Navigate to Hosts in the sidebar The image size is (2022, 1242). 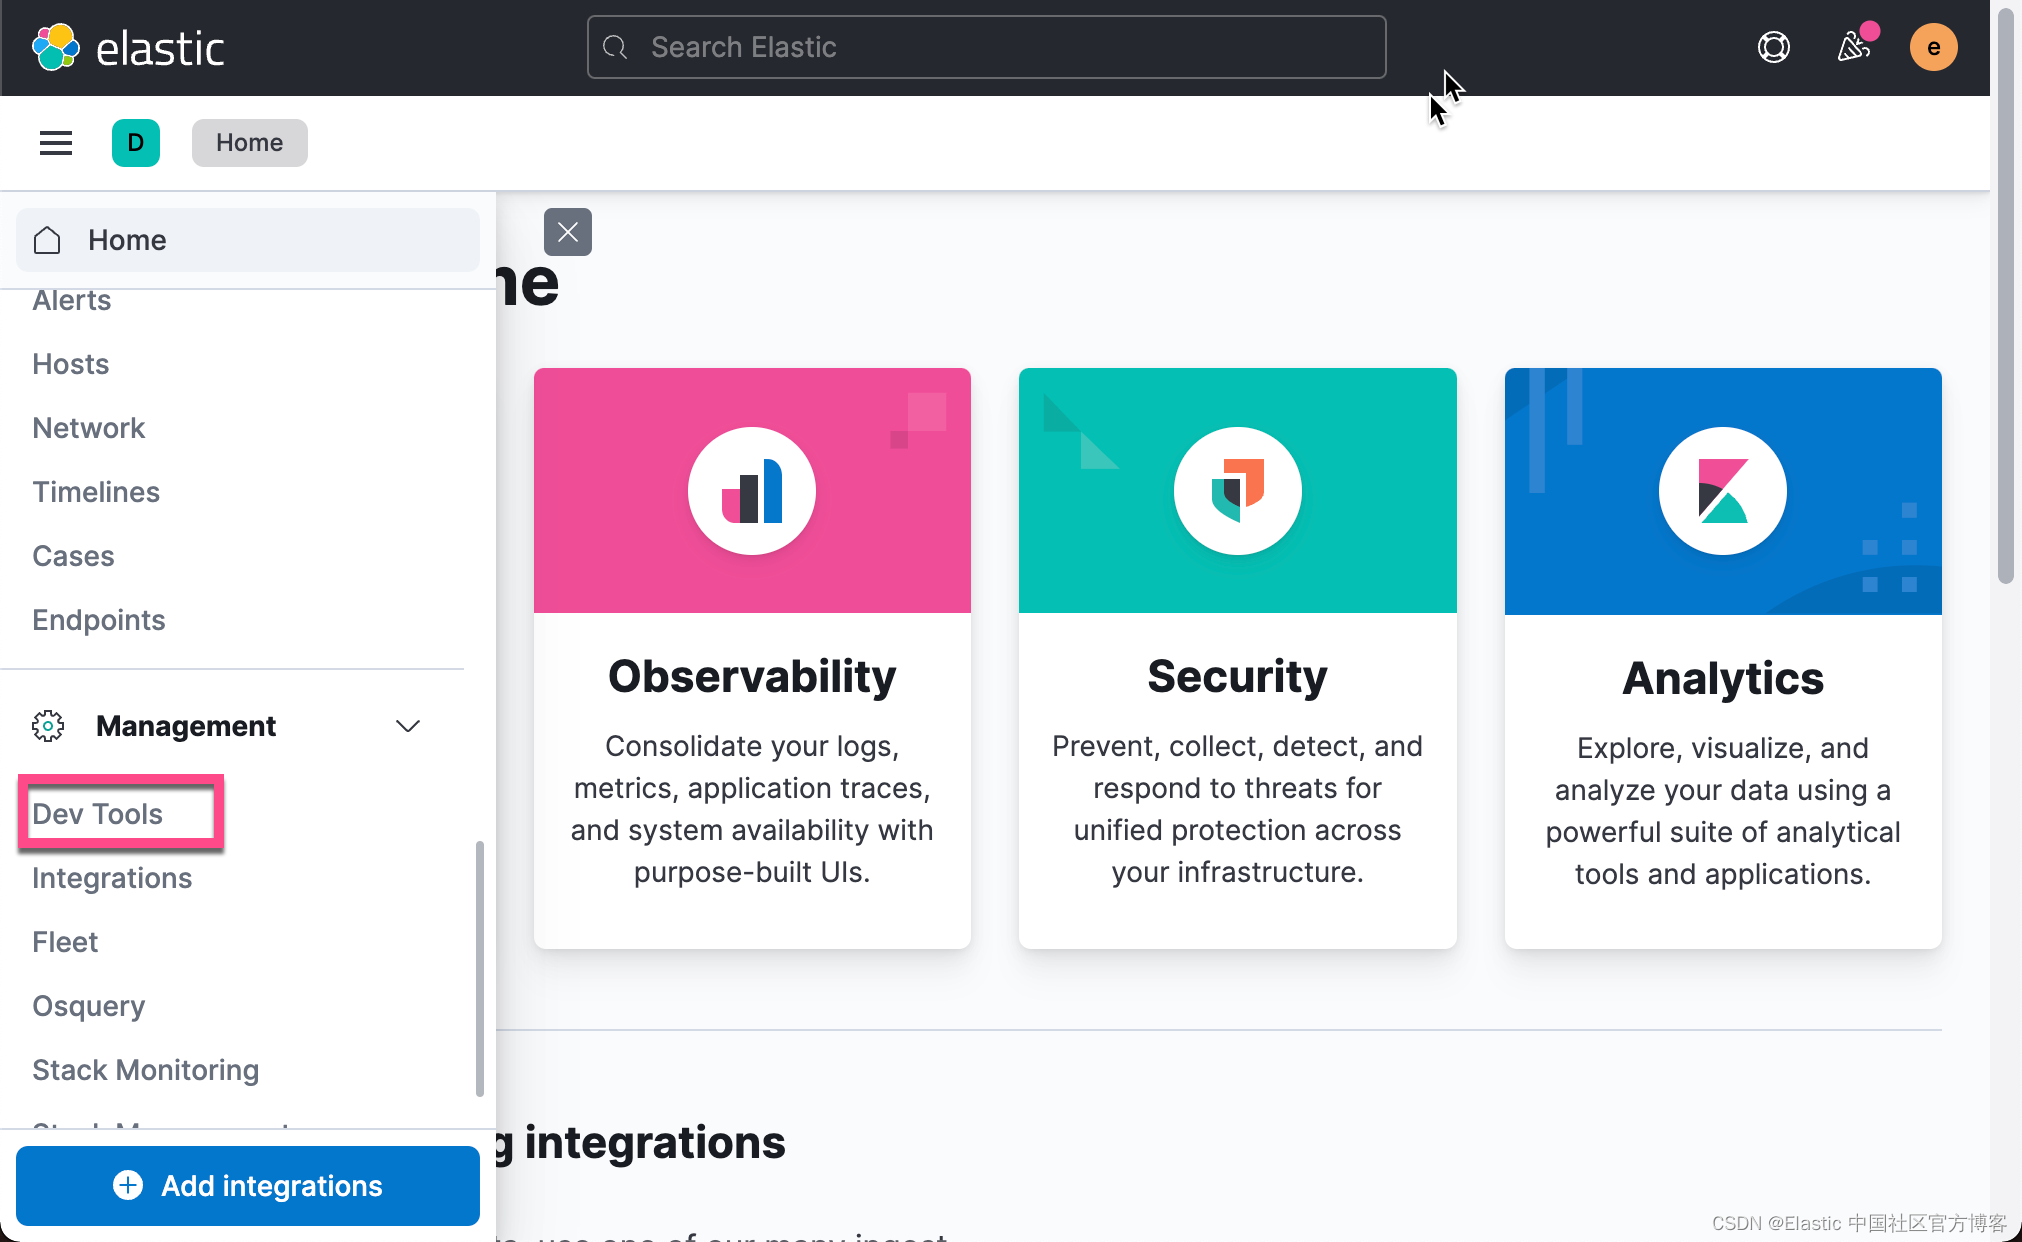(70, 363)
